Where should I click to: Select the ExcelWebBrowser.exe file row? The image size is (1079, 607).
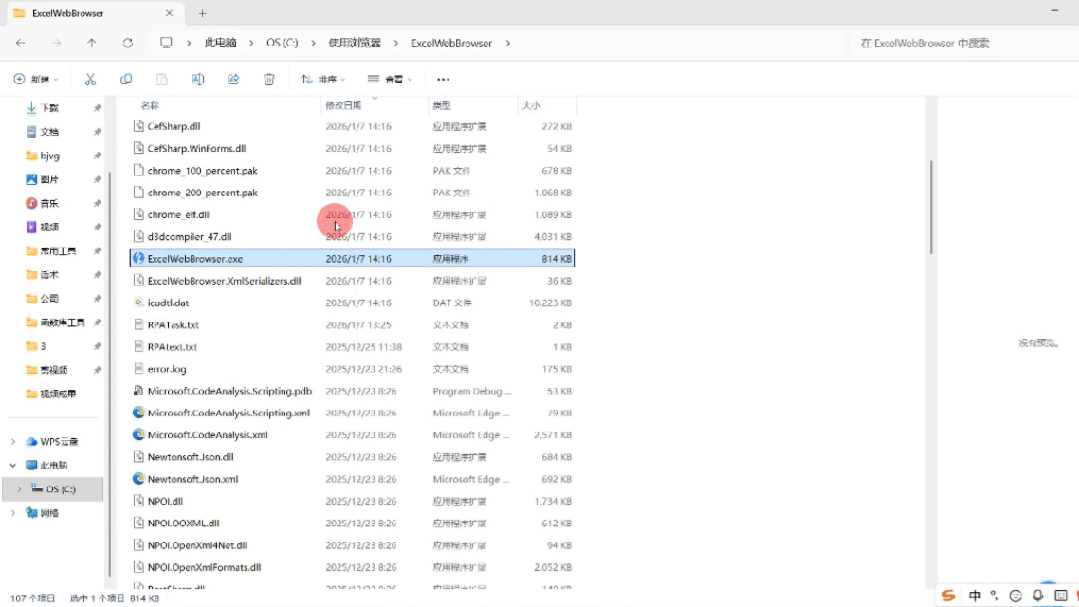pos(352,258)
